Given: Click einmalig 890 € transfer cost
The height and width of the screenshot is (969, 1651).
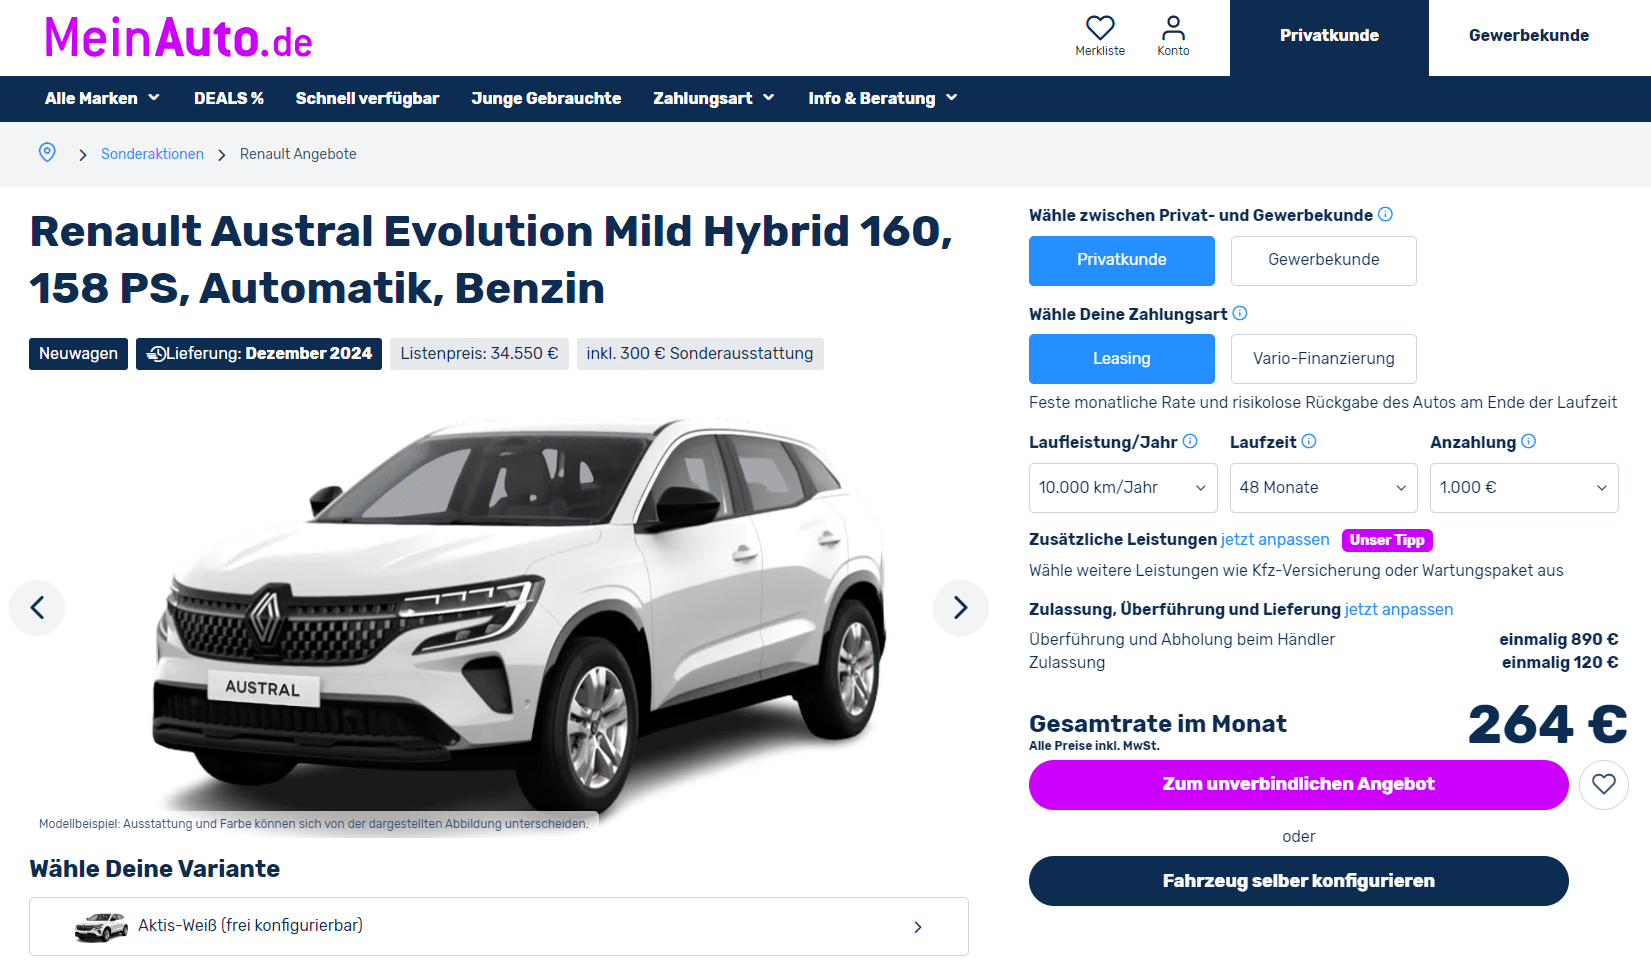Looking at the screenshot, I should (1558, 640).
